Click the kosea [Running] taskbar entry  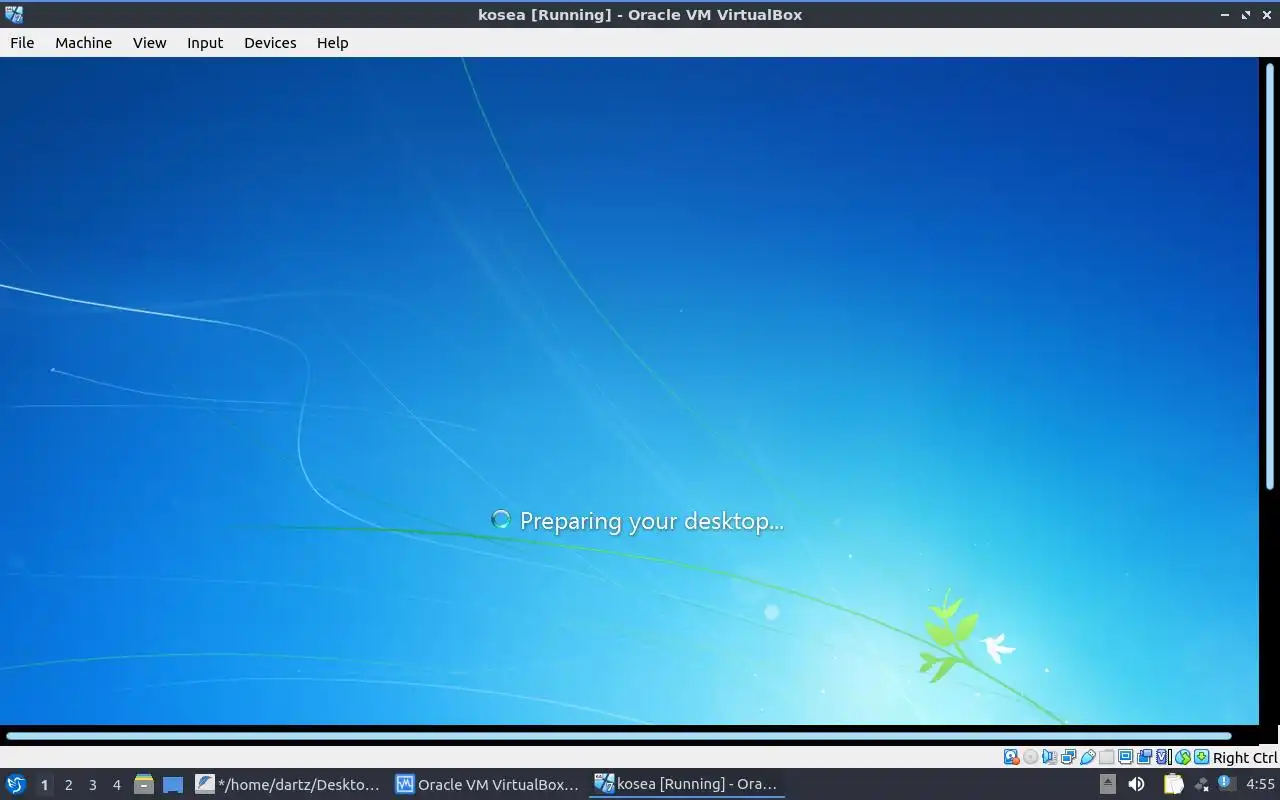[x=687, y=784]
